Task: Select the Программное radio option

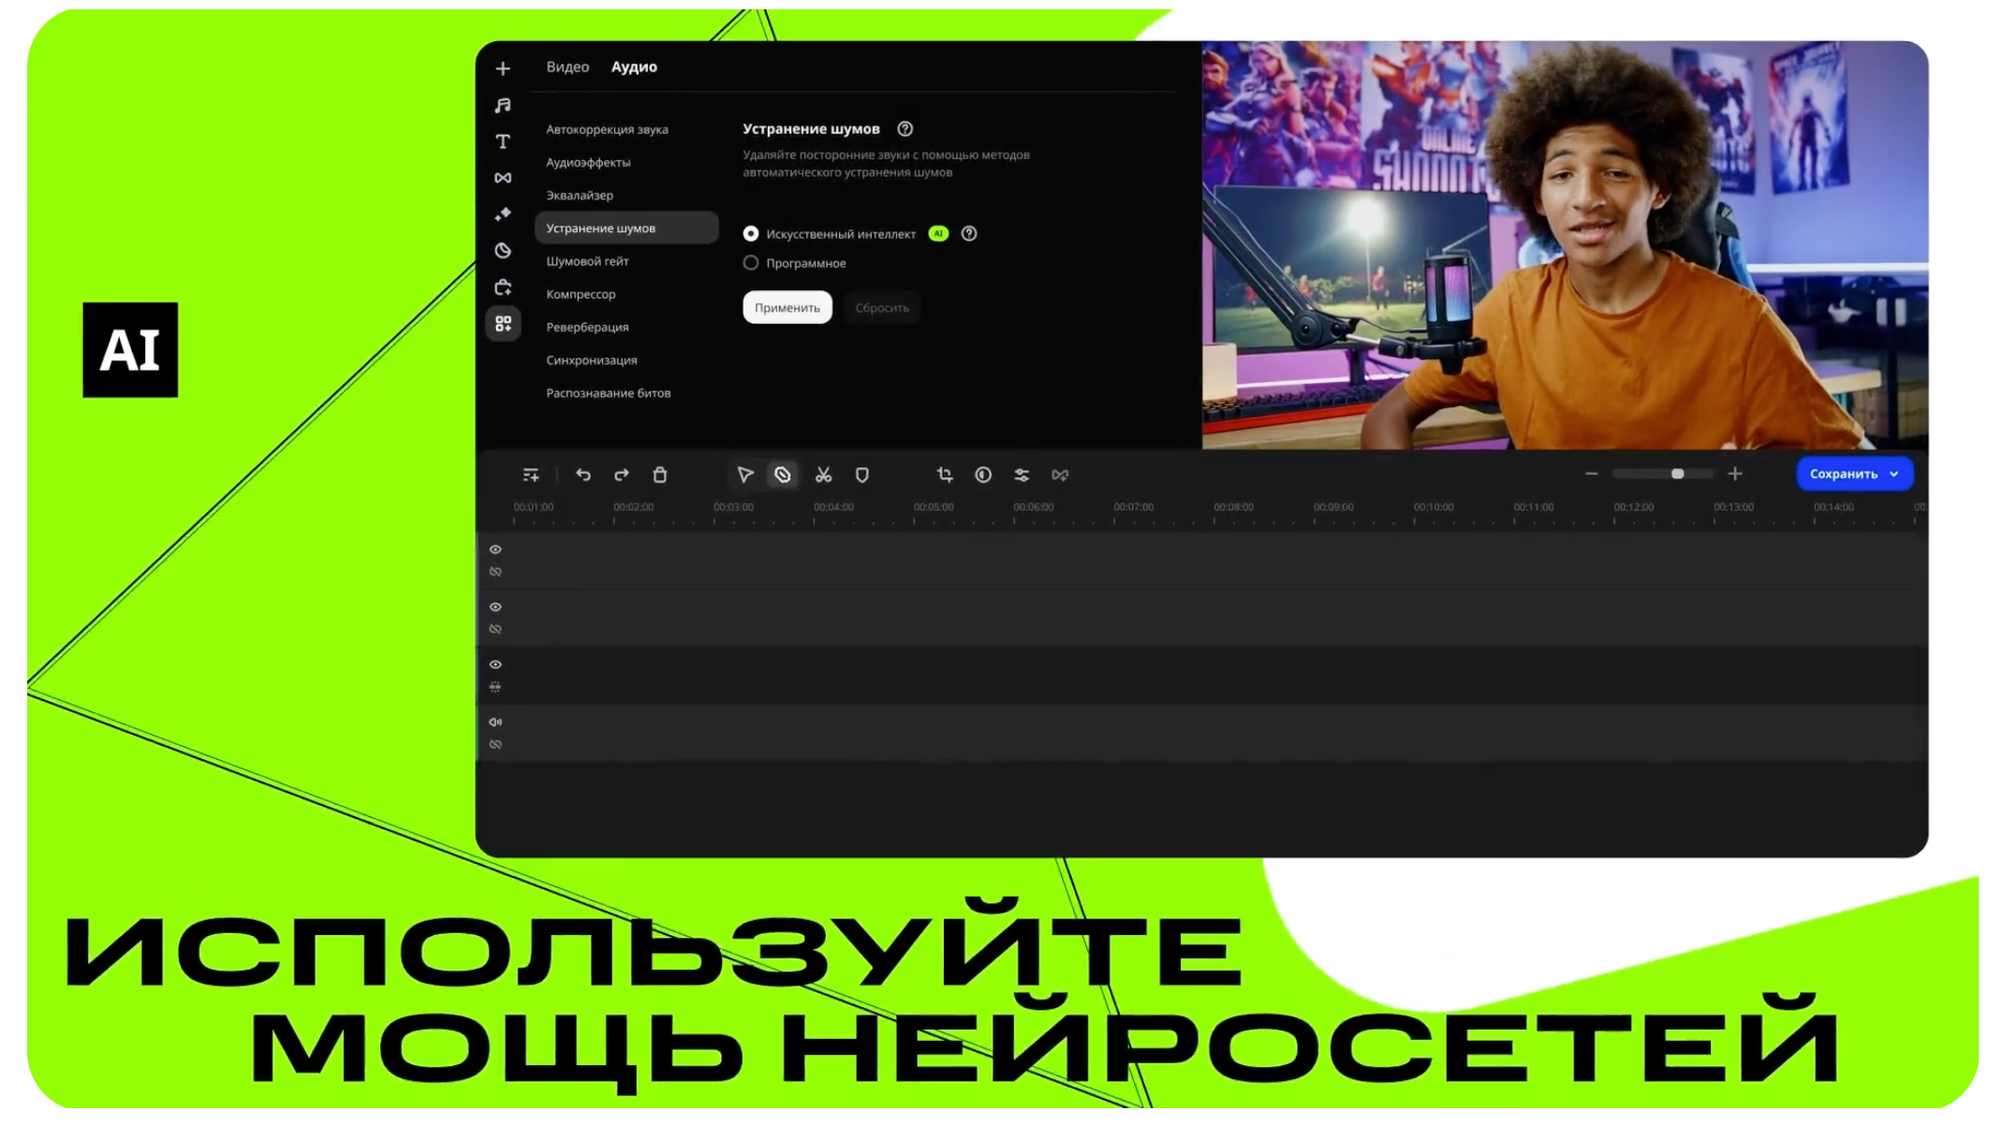Action: (751, 263)
